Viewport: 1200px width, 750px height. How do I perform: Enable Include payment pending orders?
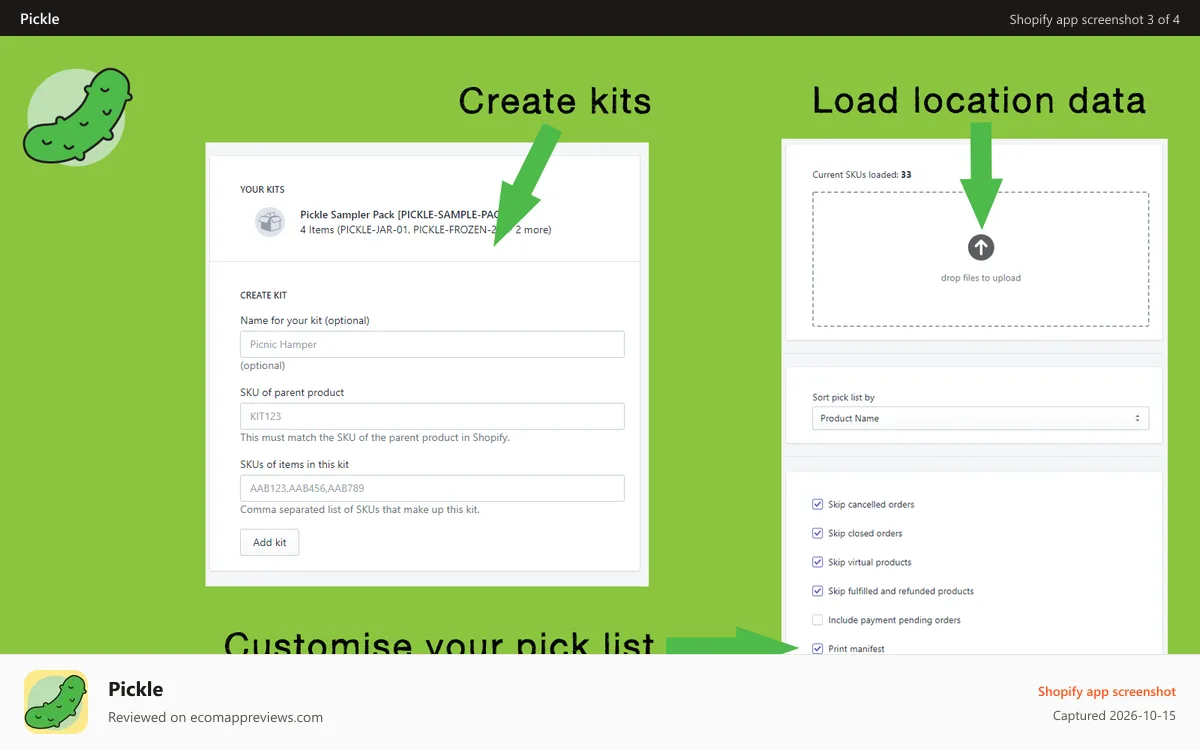coord(818,620)
